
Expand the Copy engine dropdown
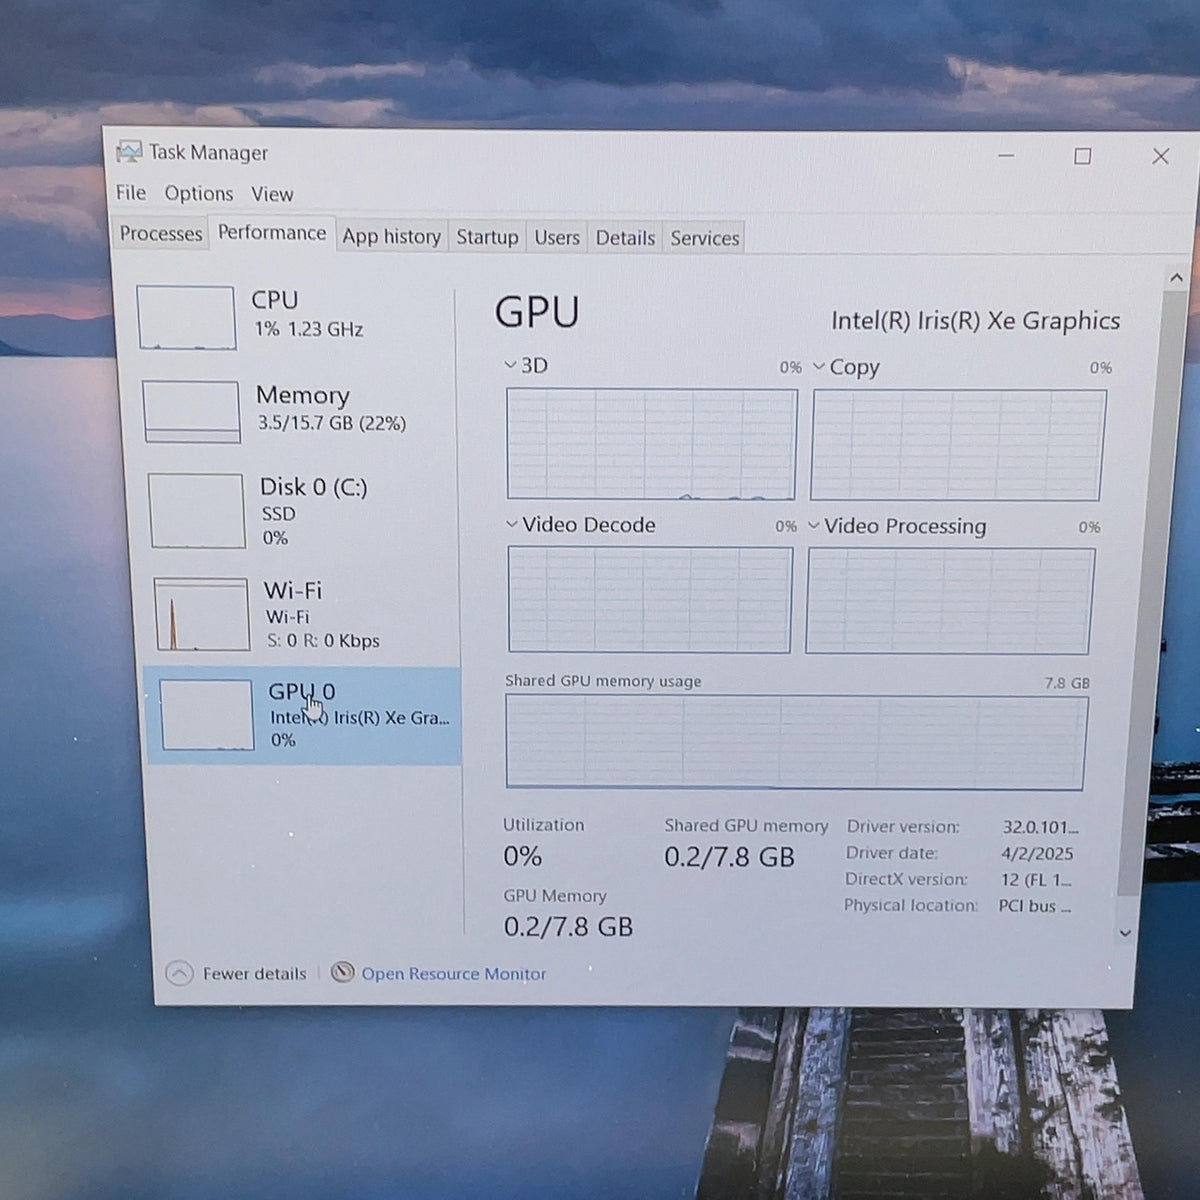pos(819,367)
